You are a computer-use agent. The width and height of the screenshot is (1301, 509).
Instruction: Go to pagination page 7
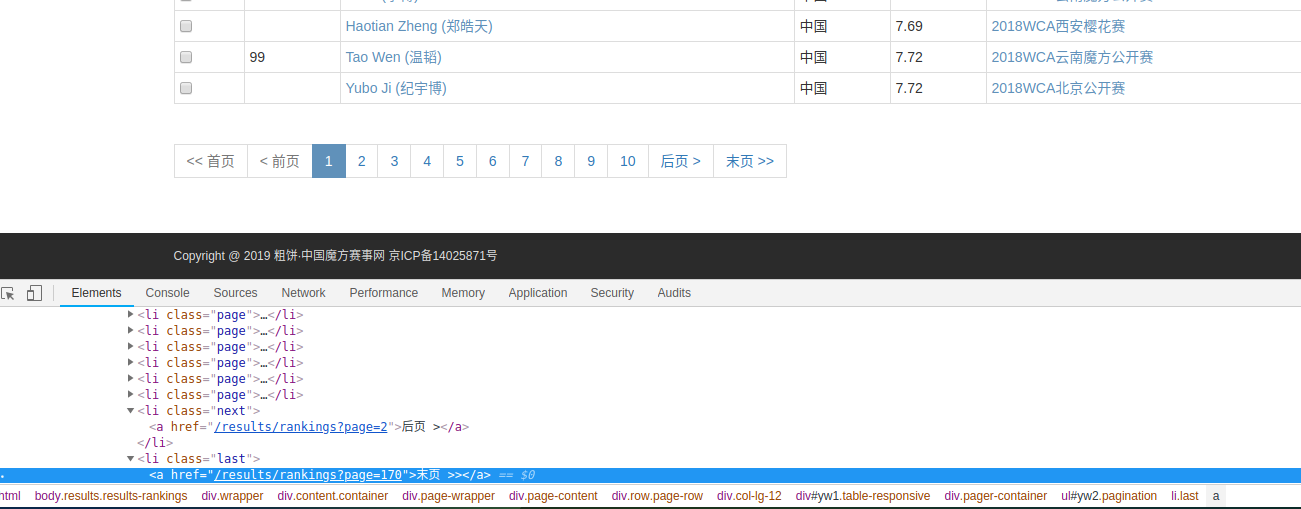(x=525, y=161)
